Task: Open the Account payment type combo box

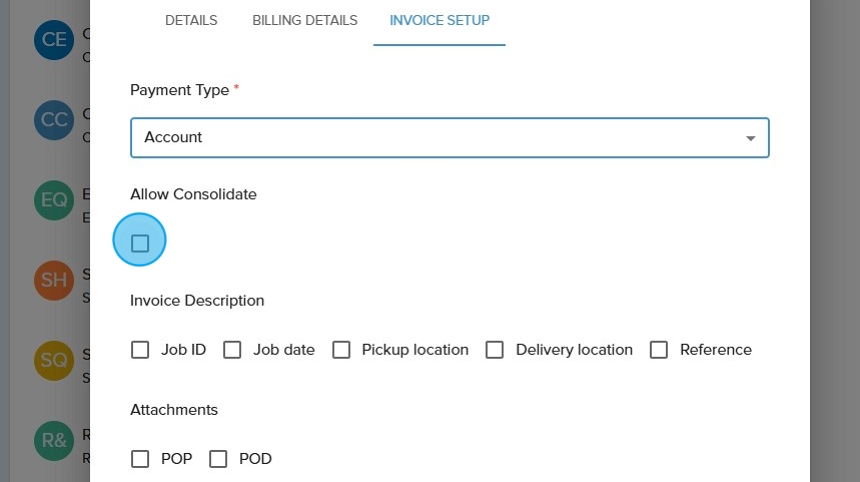Action: 440,138
